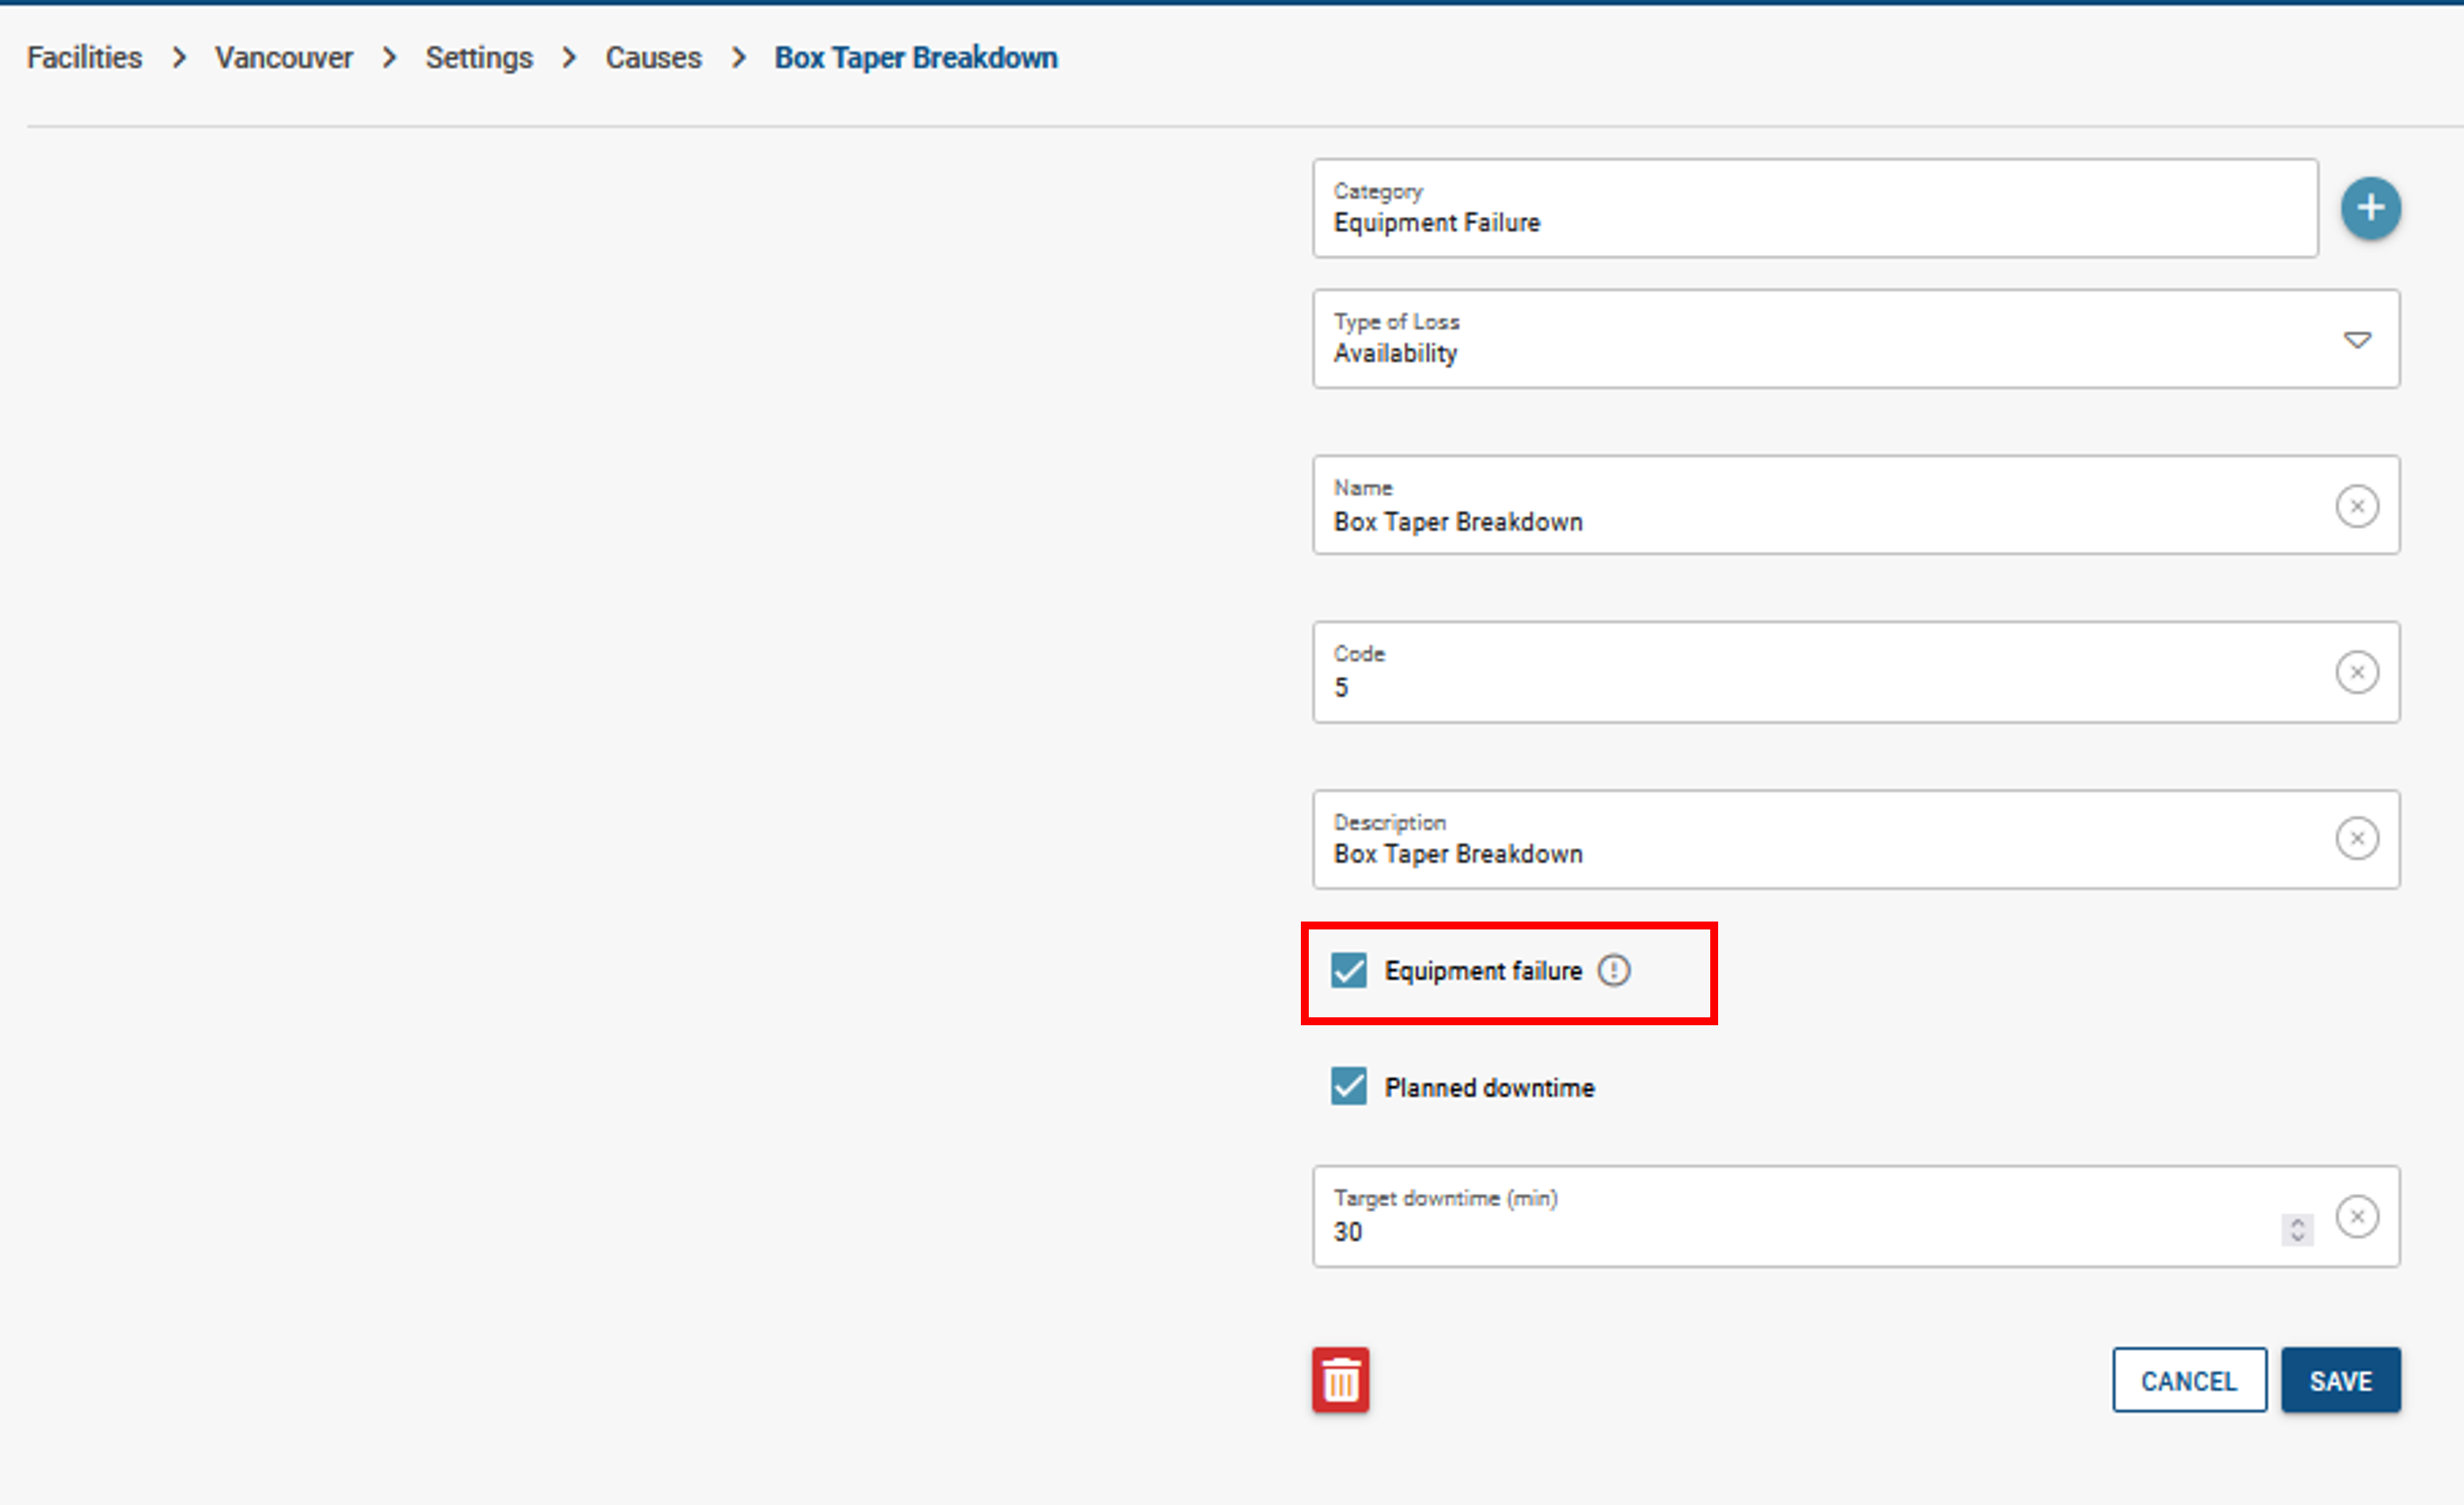Click the chevron after Causes breadcrumb
Image resolution: width=2464 pixels, height=1505 pixels.
[738, 58]
